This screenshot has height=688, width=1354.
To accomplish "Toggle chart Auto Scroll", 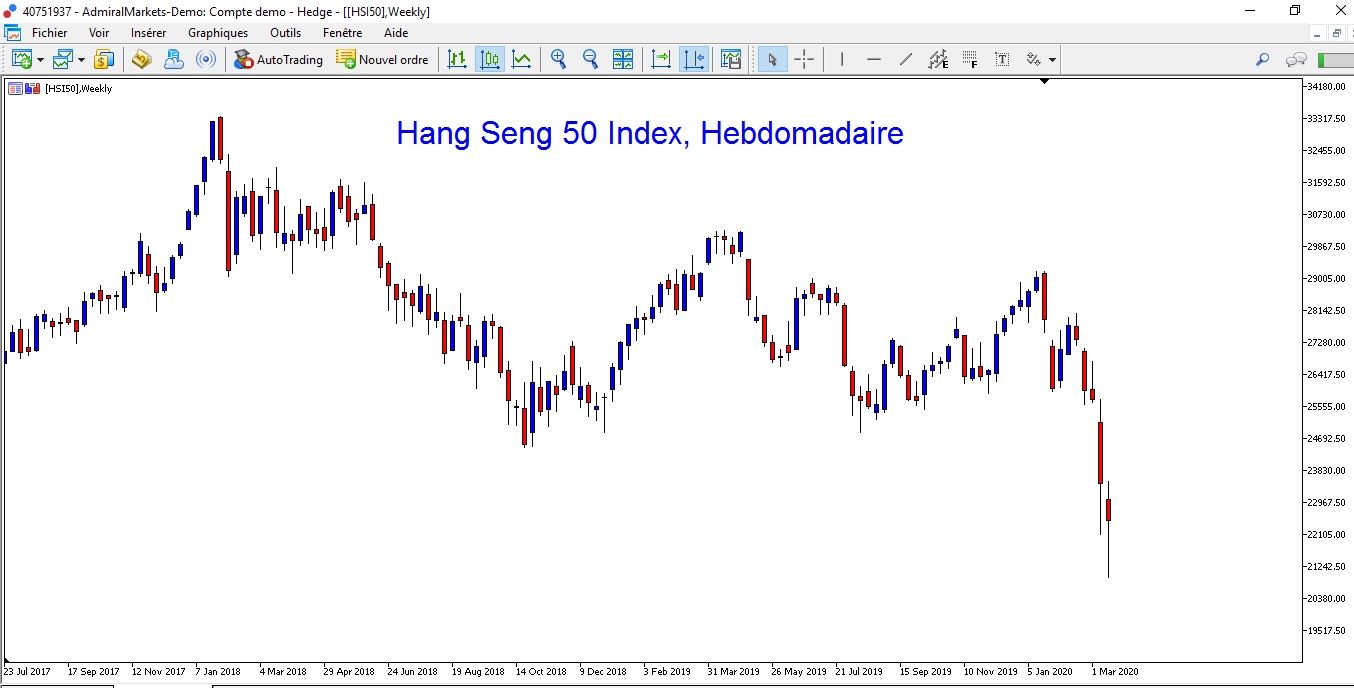I will point(661,59).
